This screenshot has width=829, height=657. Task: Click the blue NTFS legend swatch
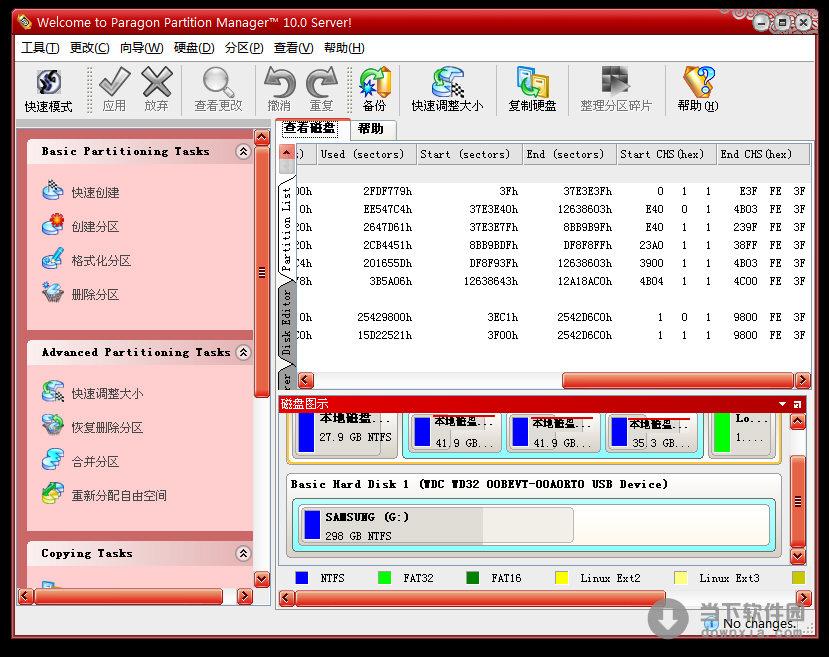pyautogui.click(x=302, y=578)
